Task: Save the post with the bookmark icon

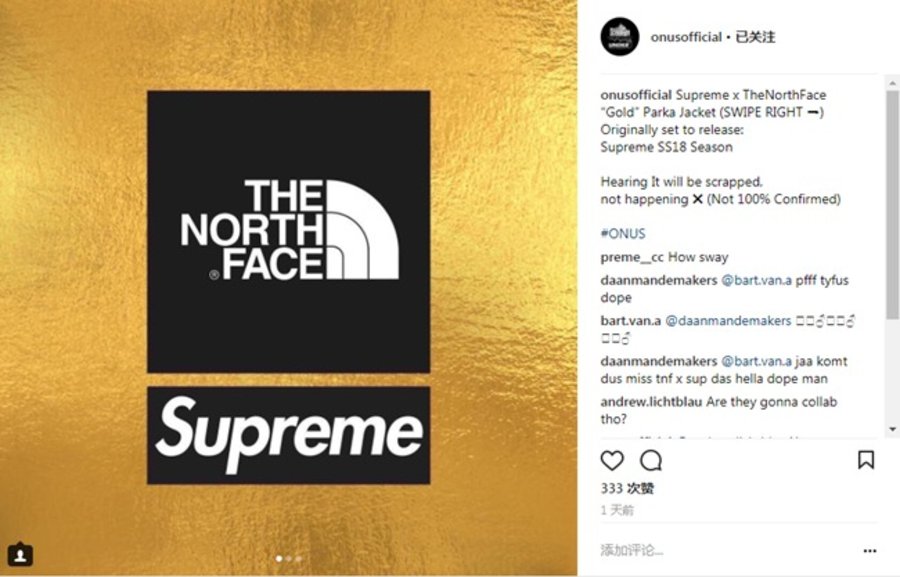Action: (x=866, y=460)
